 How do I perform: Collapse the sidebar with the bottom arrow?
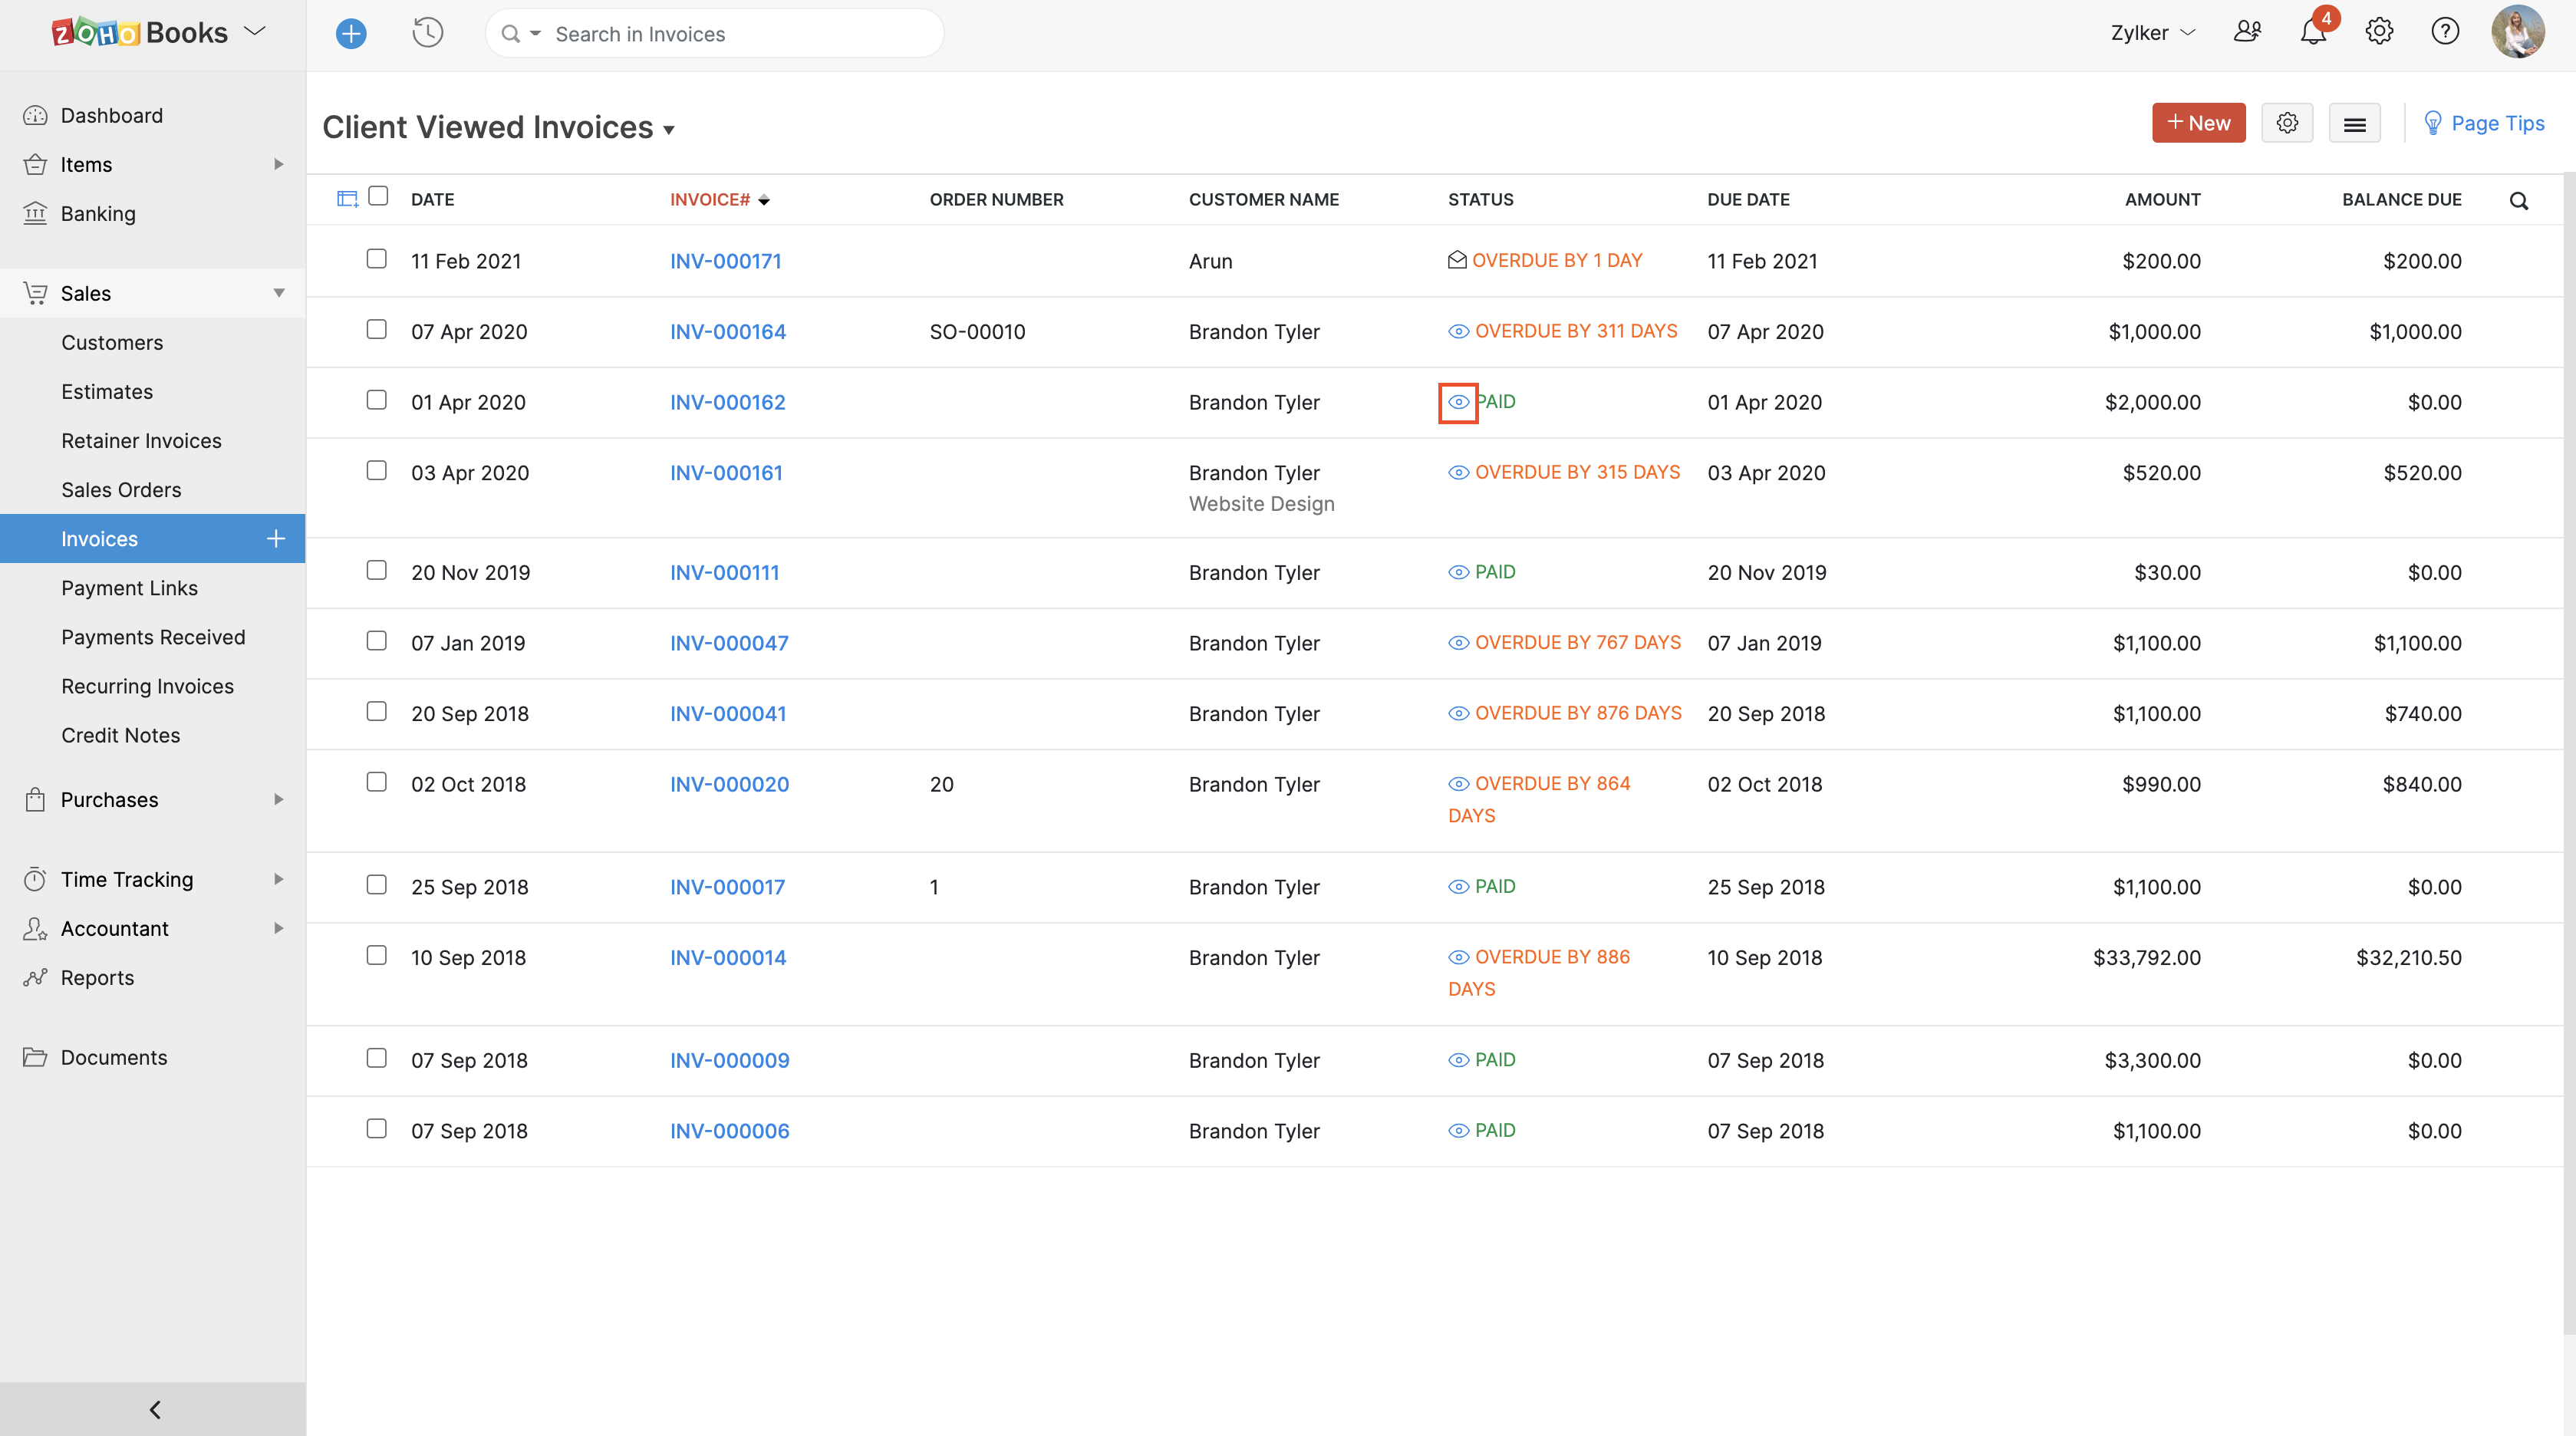tap(154, 1409)
